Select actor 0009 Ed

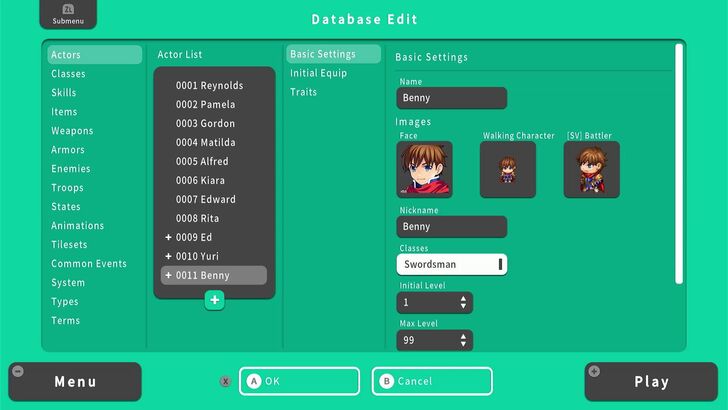[x=214, y=237]
